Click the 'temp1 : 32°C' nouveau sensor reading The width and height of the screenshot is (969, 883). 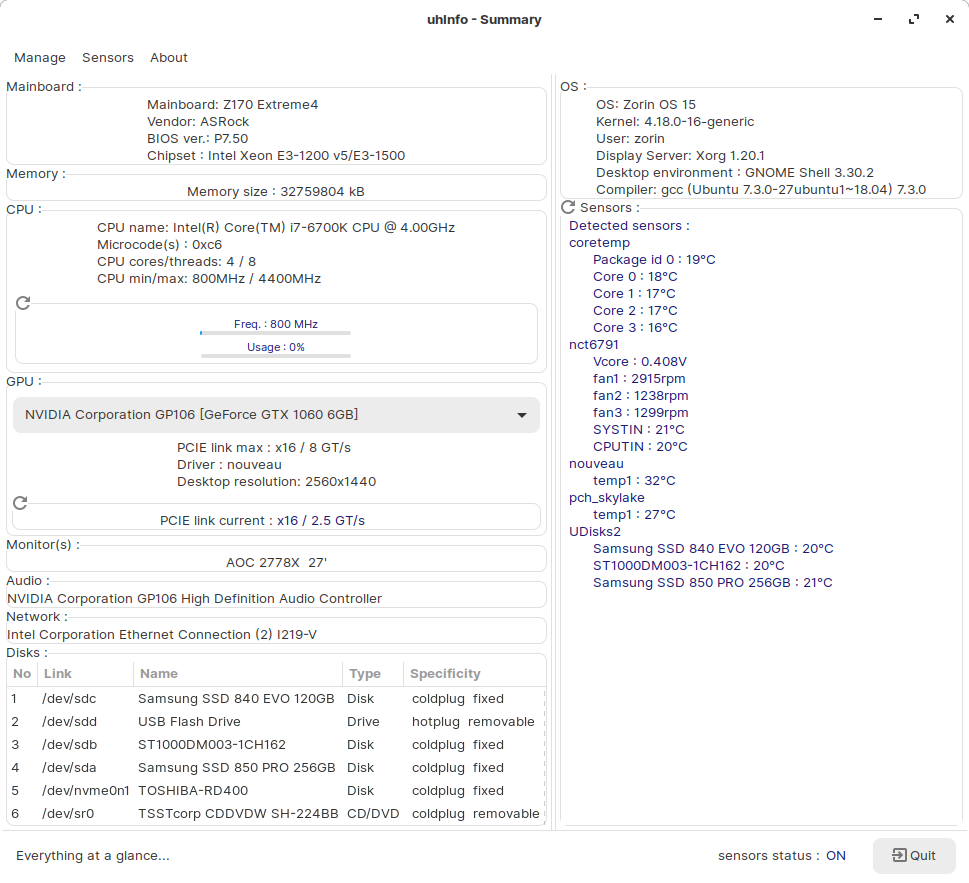(635, 481)
